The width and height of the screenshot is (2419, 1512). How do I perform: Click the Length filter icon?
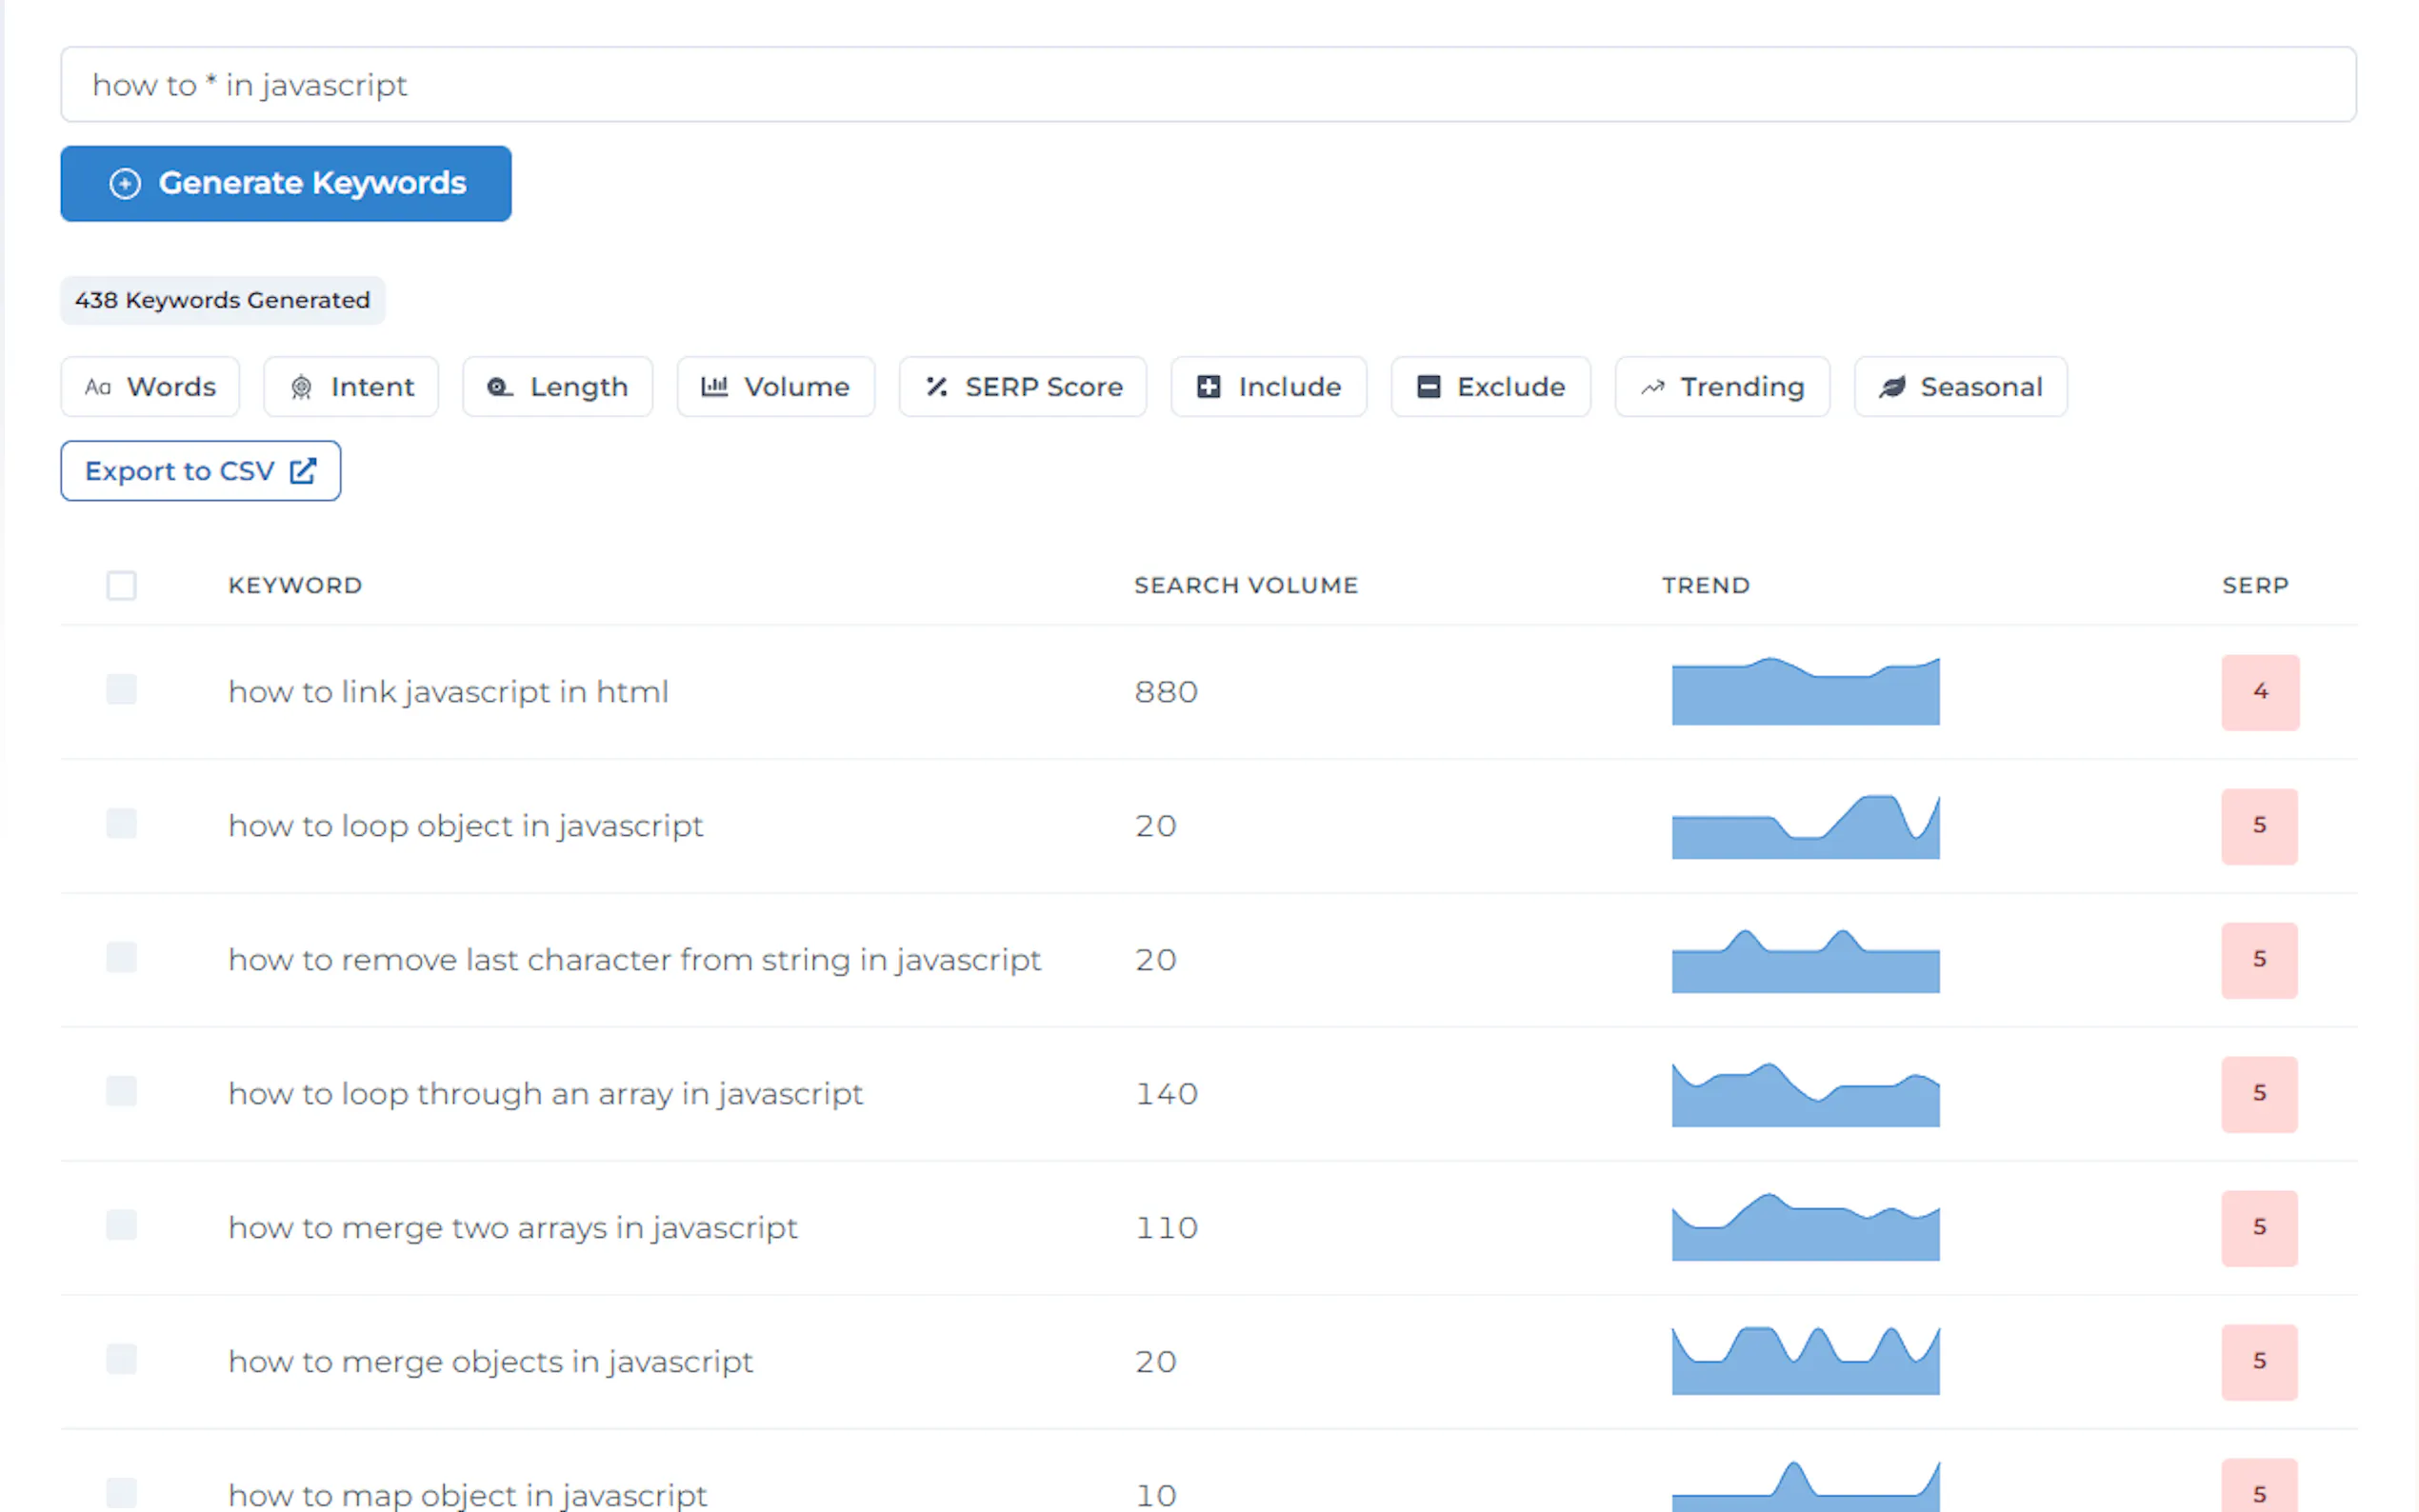(x=499, y=387)
